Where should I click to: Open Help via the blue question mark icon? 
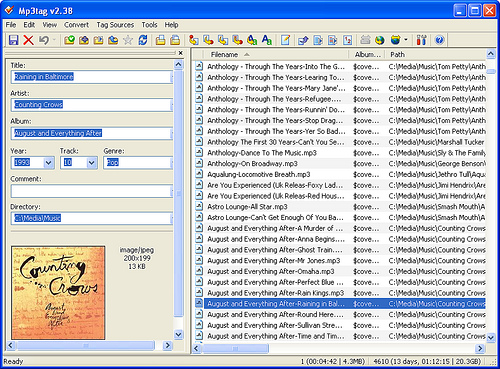(x=440, y=40)
